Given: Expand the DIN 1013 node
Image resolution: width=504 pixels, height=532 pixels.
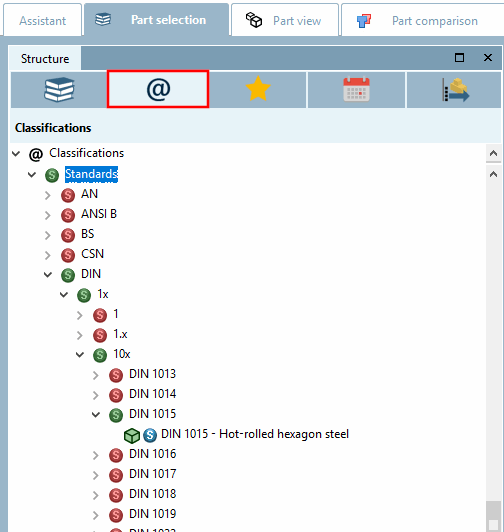Looking at the screenshot, I should pyautogui.click(x=96, y=375).
